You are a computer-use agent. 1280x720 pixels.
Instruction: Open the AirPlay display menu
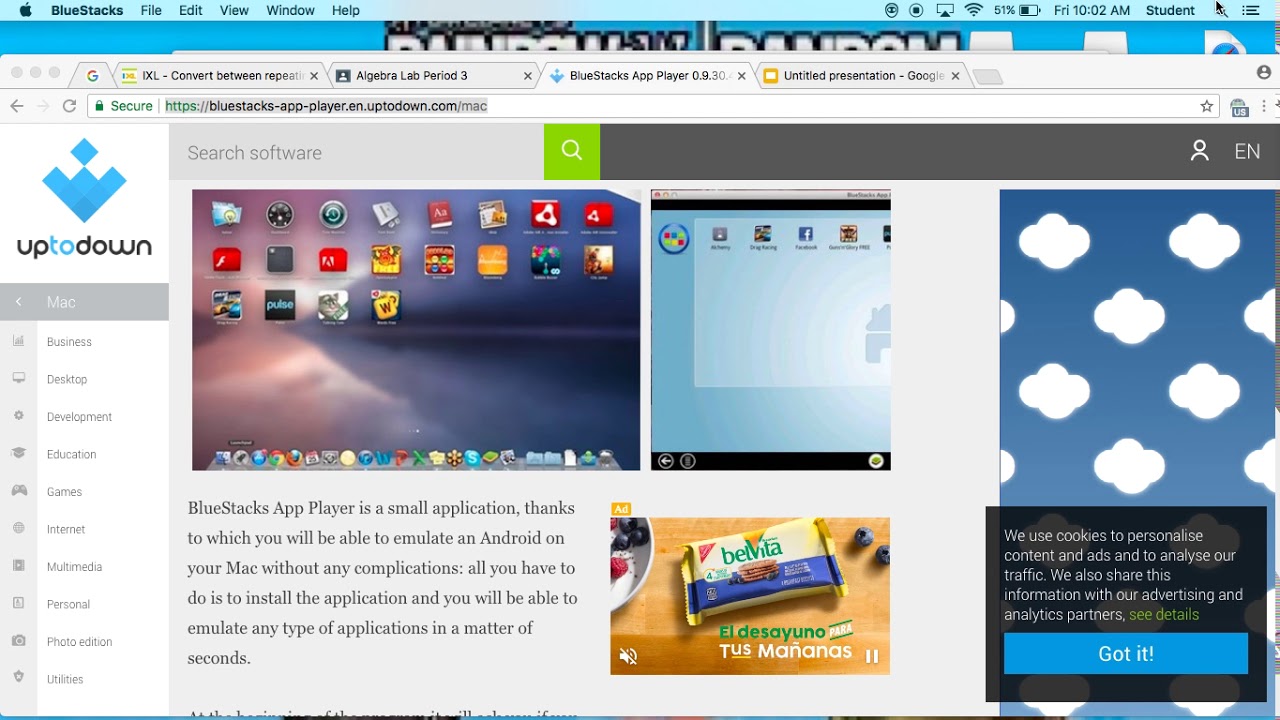(945, 10)
